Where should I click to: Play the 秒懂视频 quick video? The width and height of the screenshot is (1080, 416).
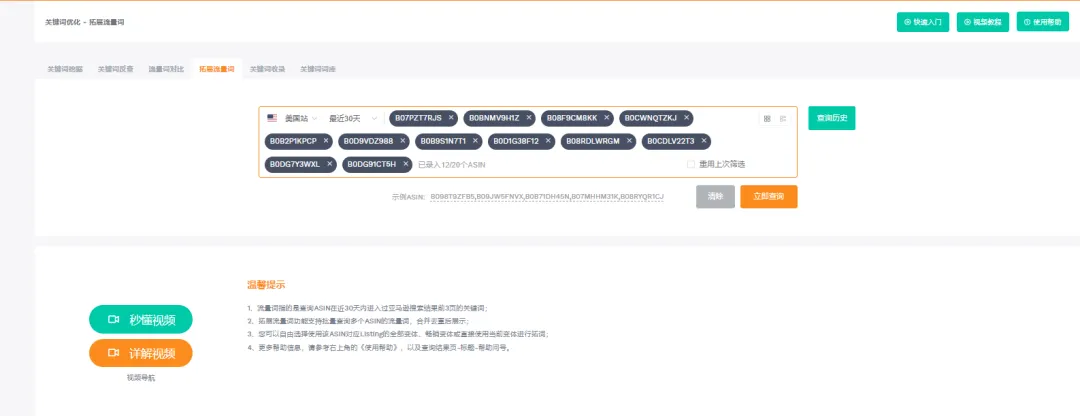pos(141,320)
